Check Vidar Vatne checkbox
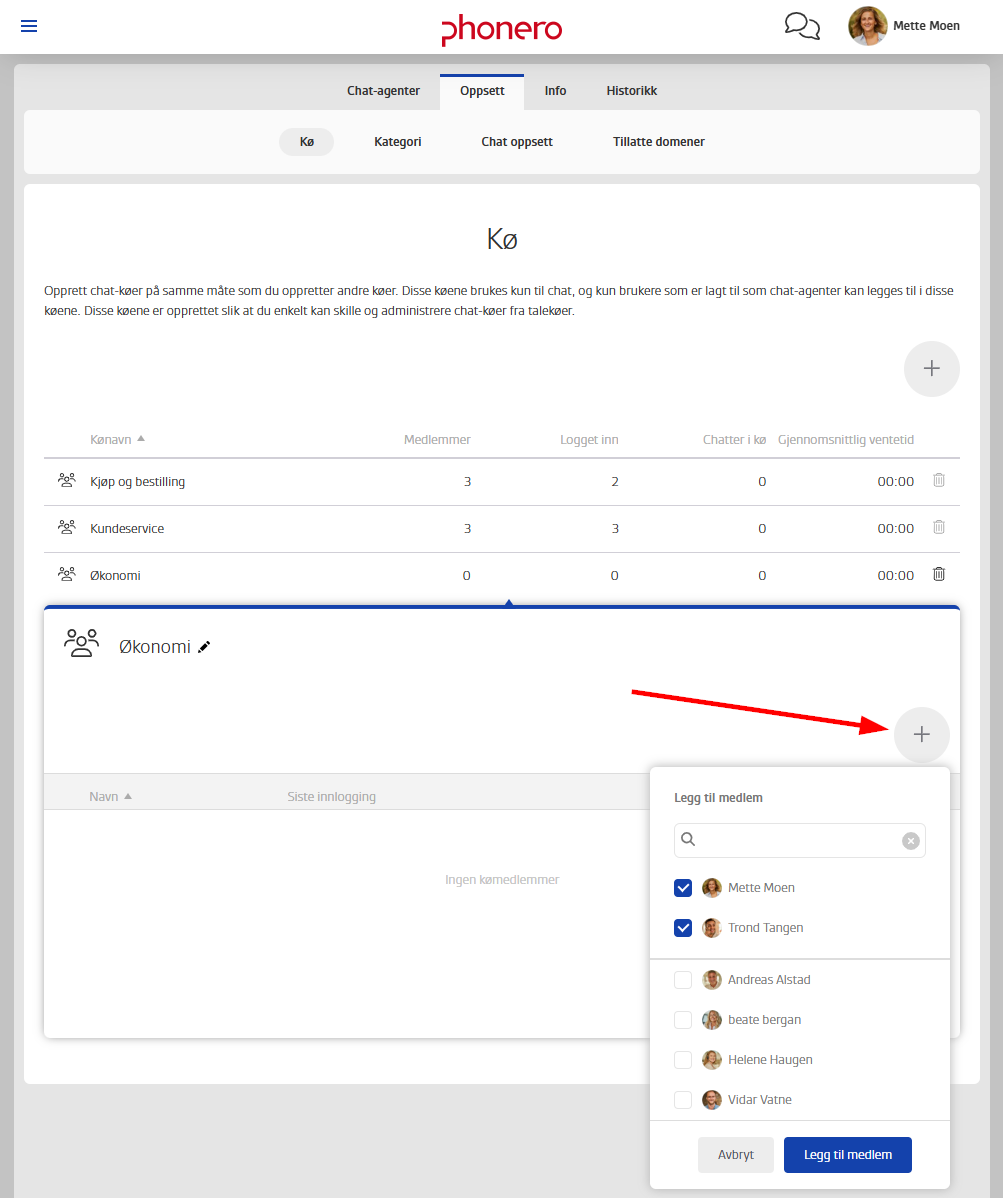Image resolution: width=1003 pixels, height=1198 pixels. tap(683, 1099)
